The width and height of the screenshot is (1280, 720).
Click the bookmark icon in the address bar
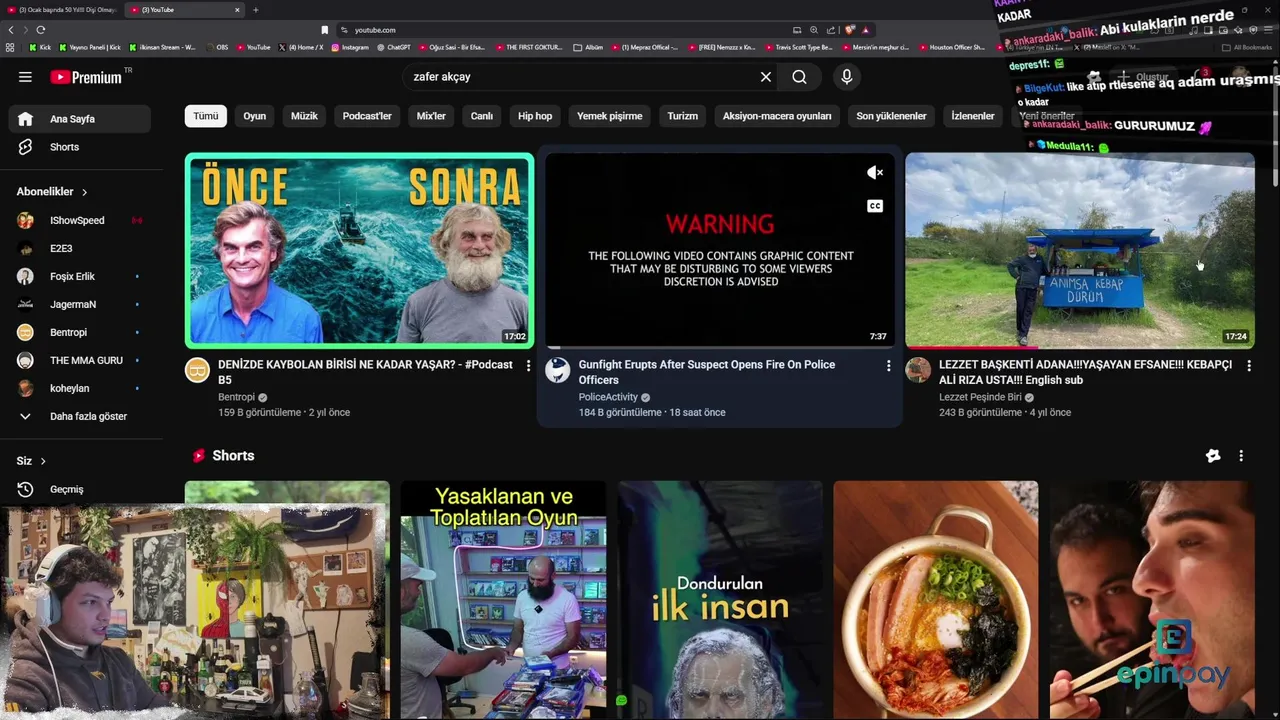coord(324,30)
